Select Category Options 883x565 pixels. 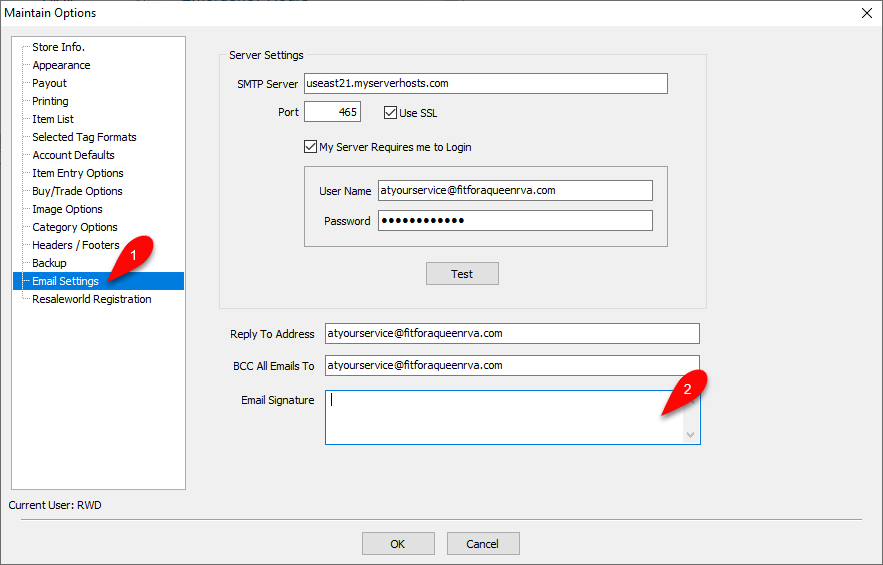point(74,228)
